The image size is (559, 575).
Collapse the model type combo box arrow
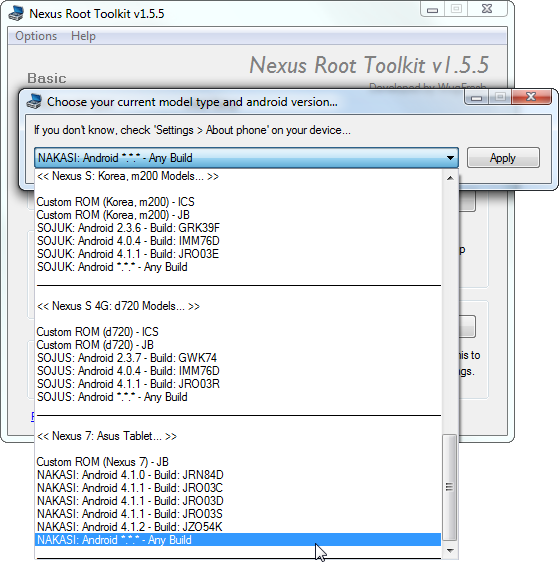(x=450, y=158)
